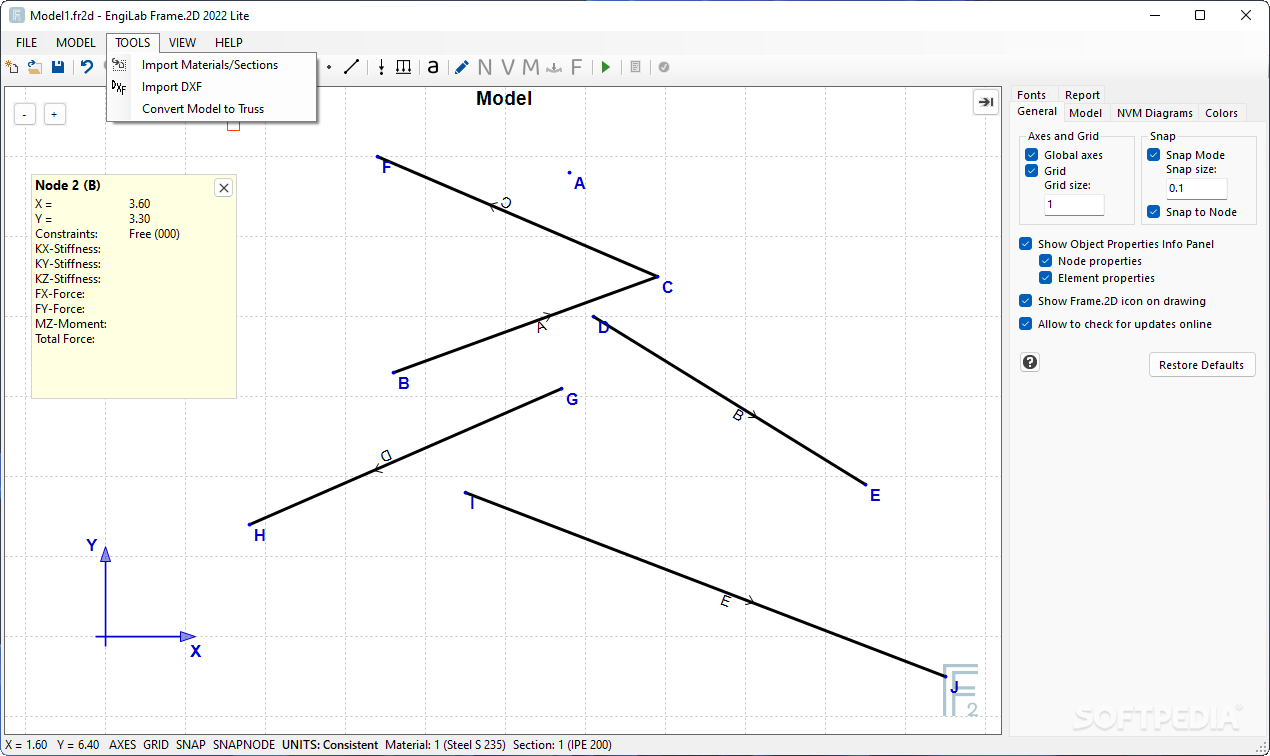Toggle Show Object Properties Info Panel
The image size is (1270, 756).
[1026, 244]
